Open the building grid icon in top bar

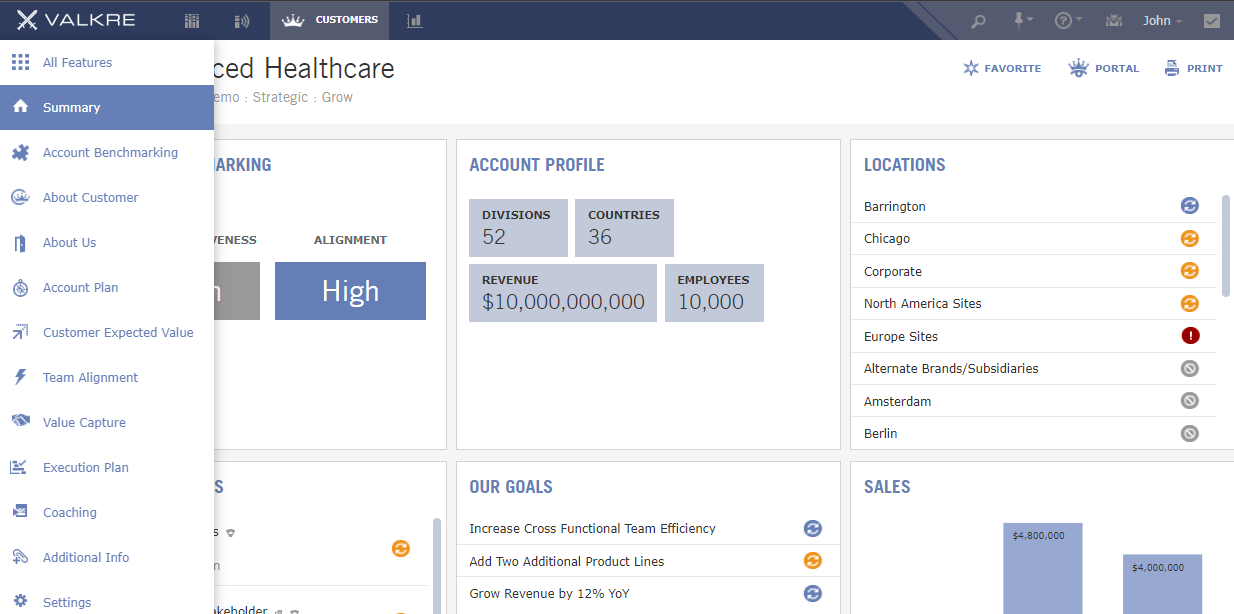click(193, 20)
